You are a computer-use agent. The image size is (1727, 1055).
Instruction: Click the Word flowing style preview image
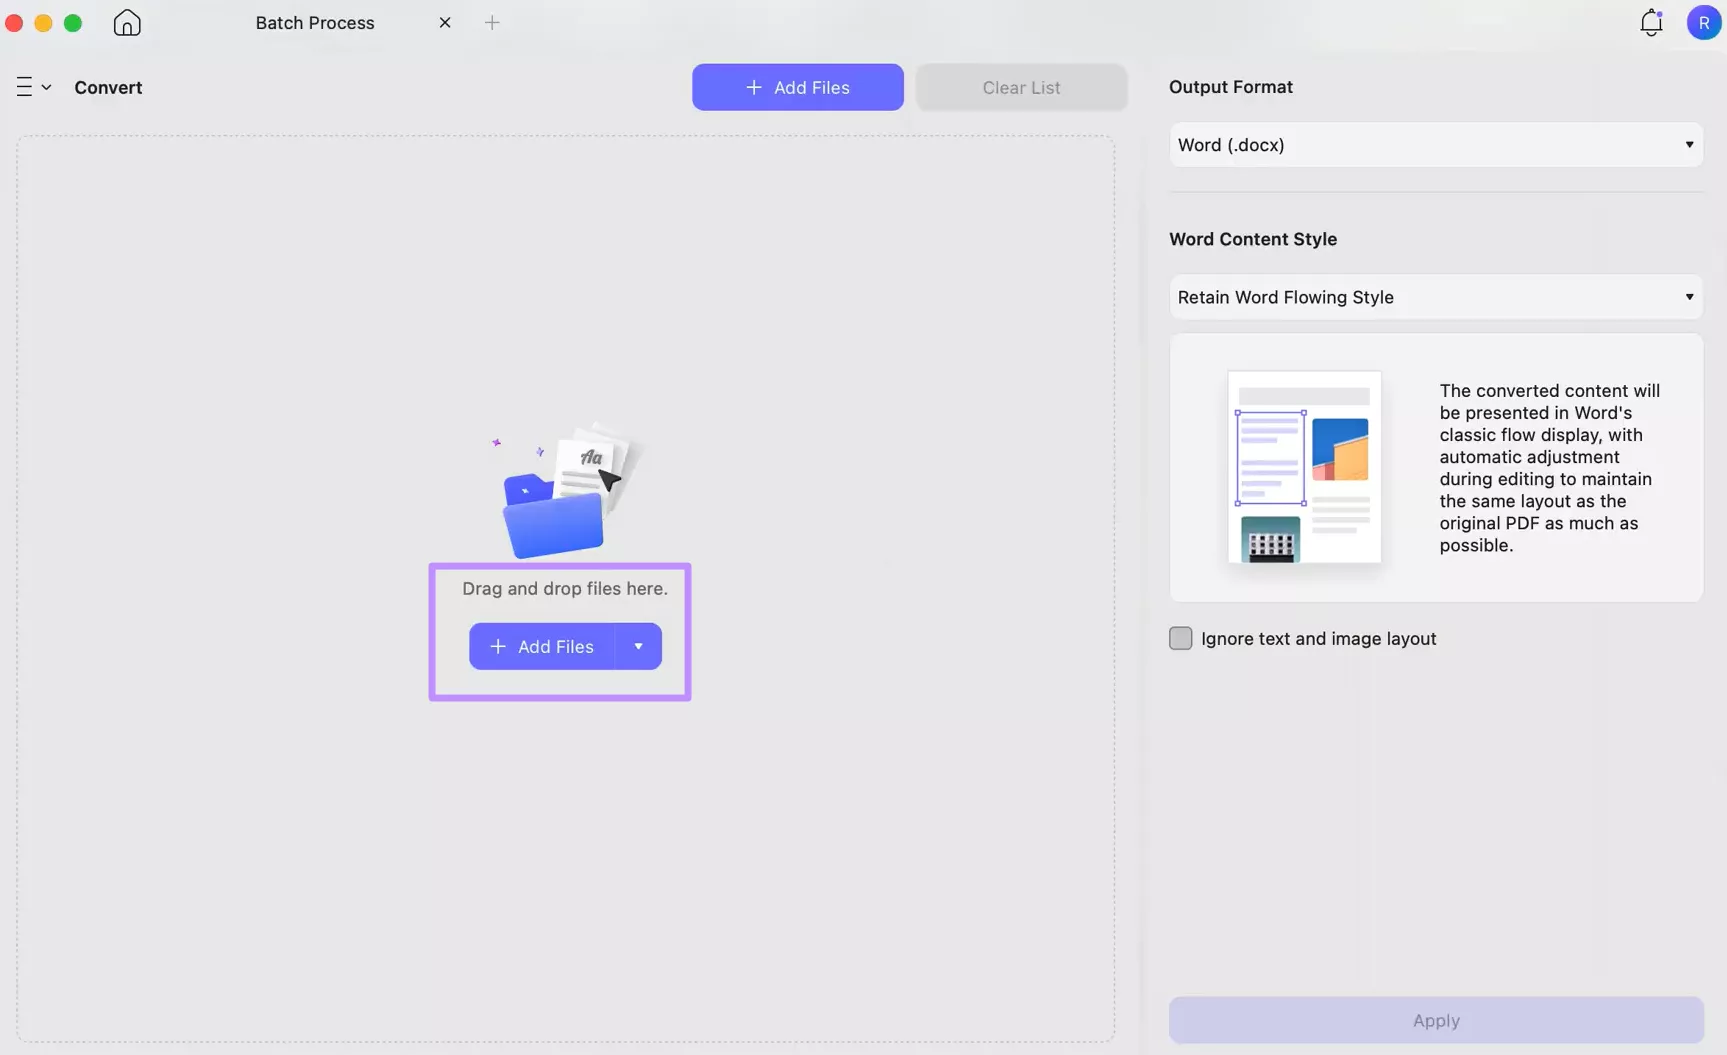[x=1303, y=468]
